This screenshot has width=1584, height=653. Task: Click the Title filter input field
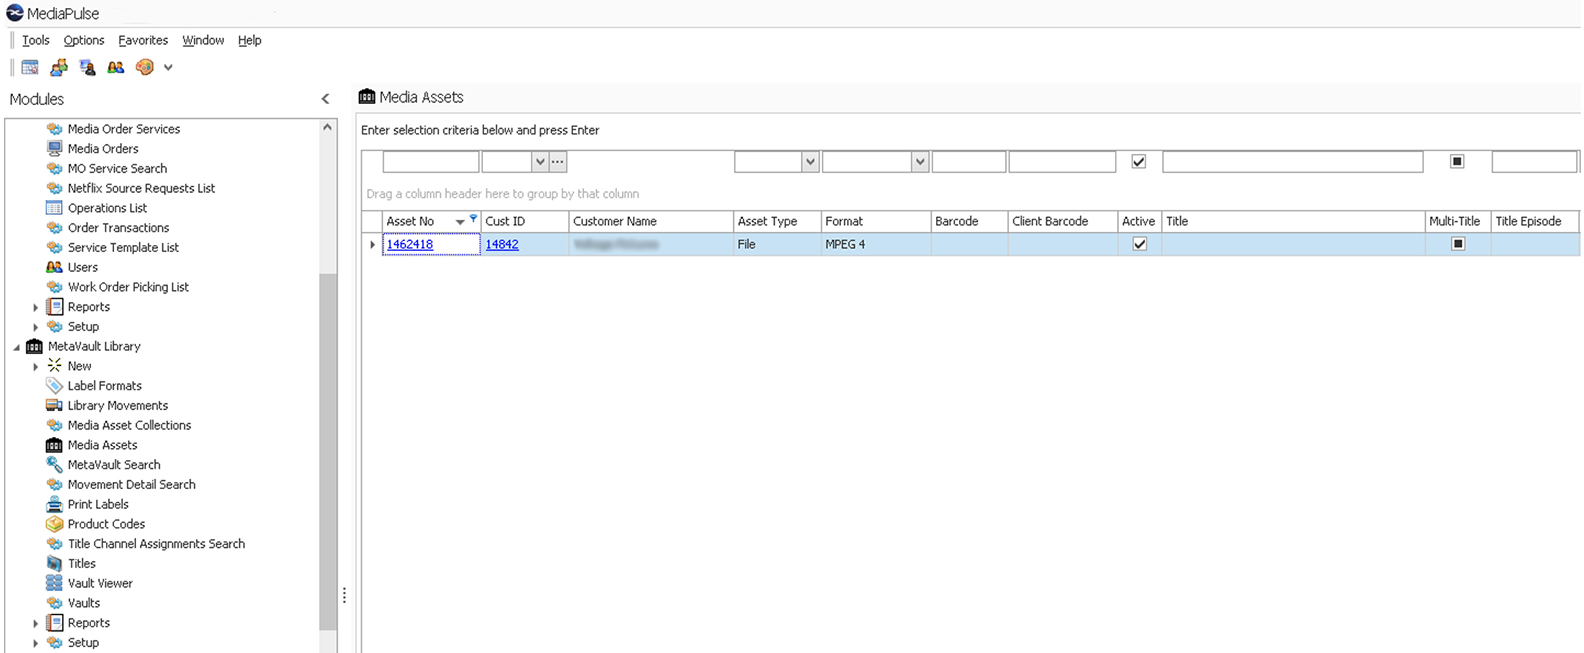tap(1293, 161)
